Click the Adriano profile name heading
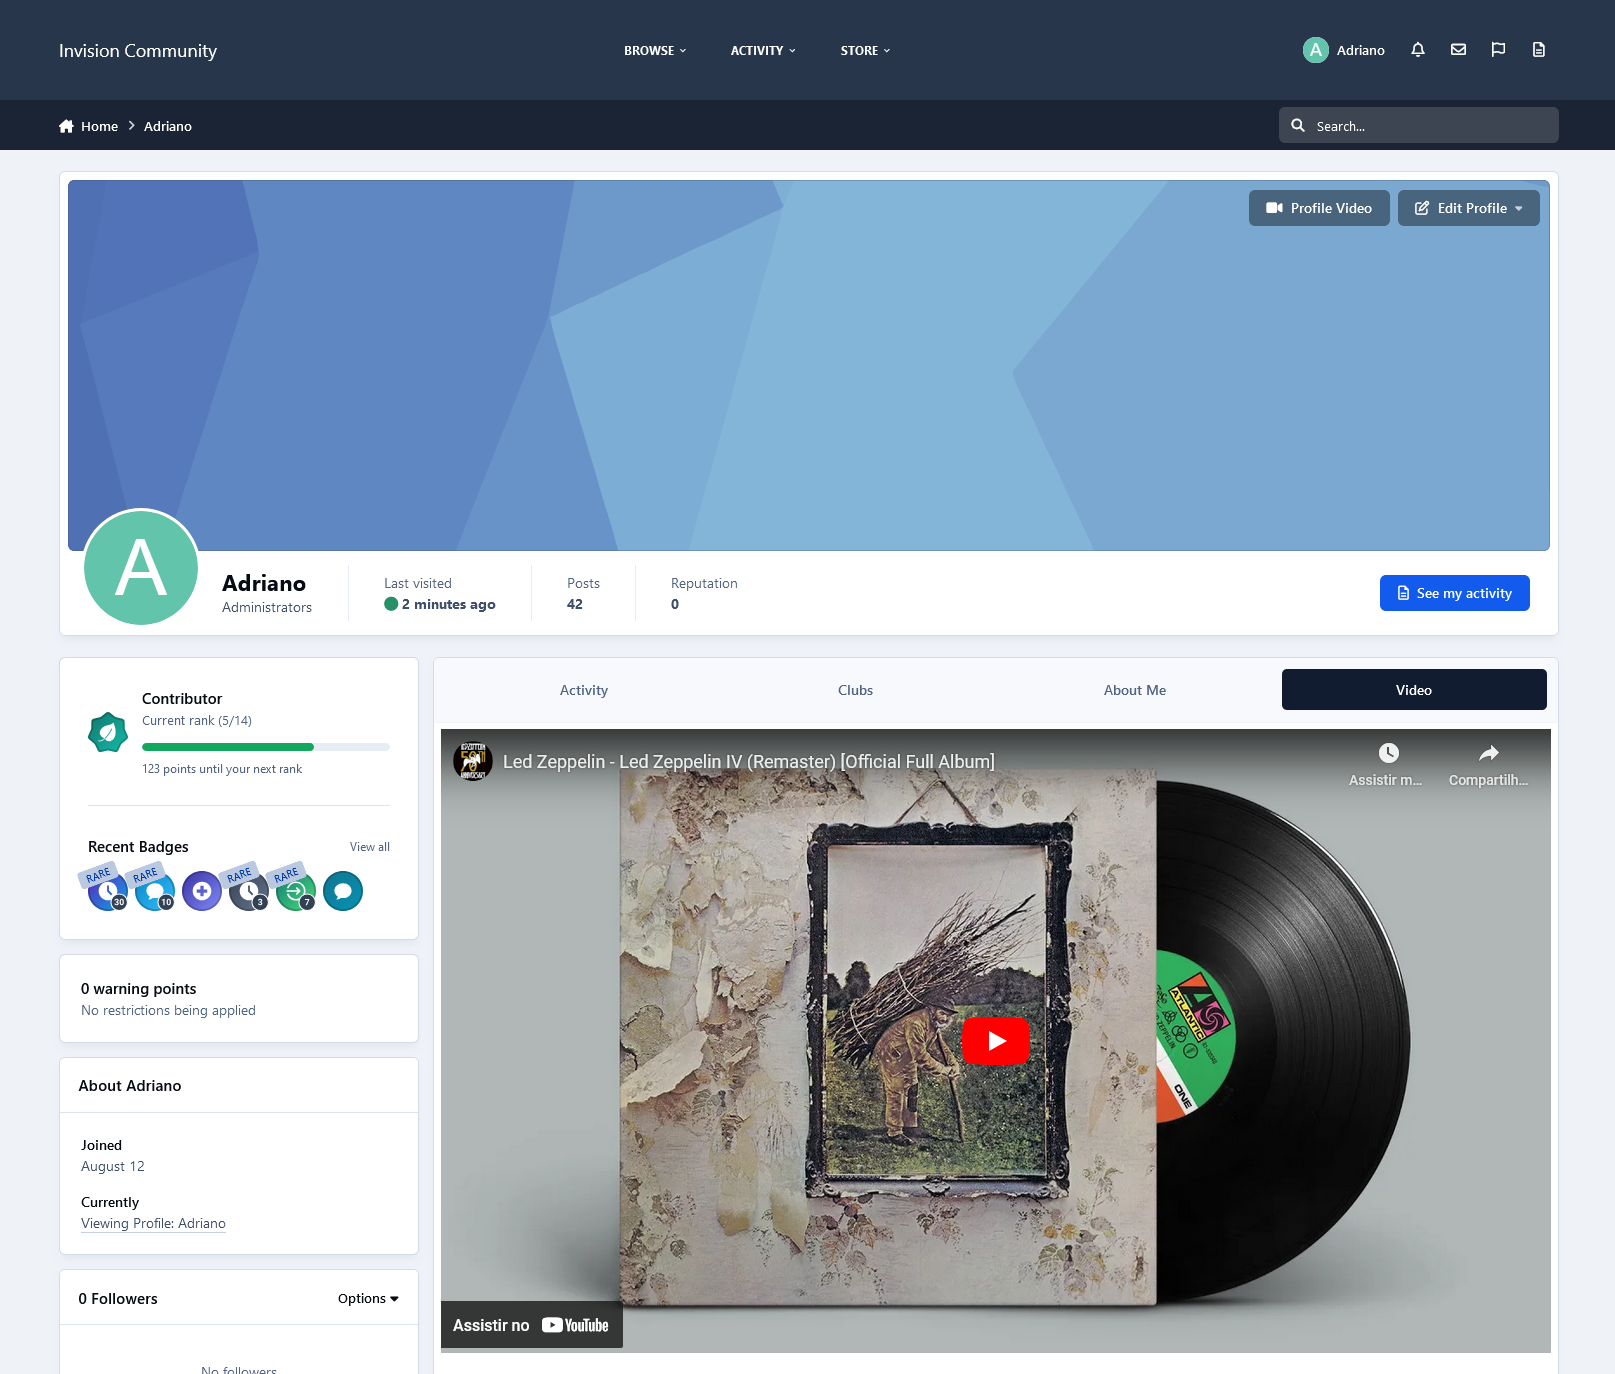Screen dimensions: 1615x1374 coord(264,583)
